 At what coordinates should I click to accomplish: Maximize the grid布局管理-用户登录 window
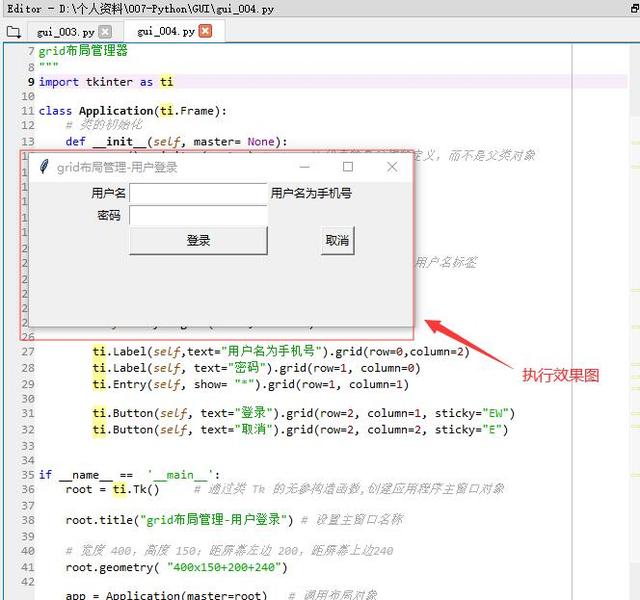tap(348, 167)
